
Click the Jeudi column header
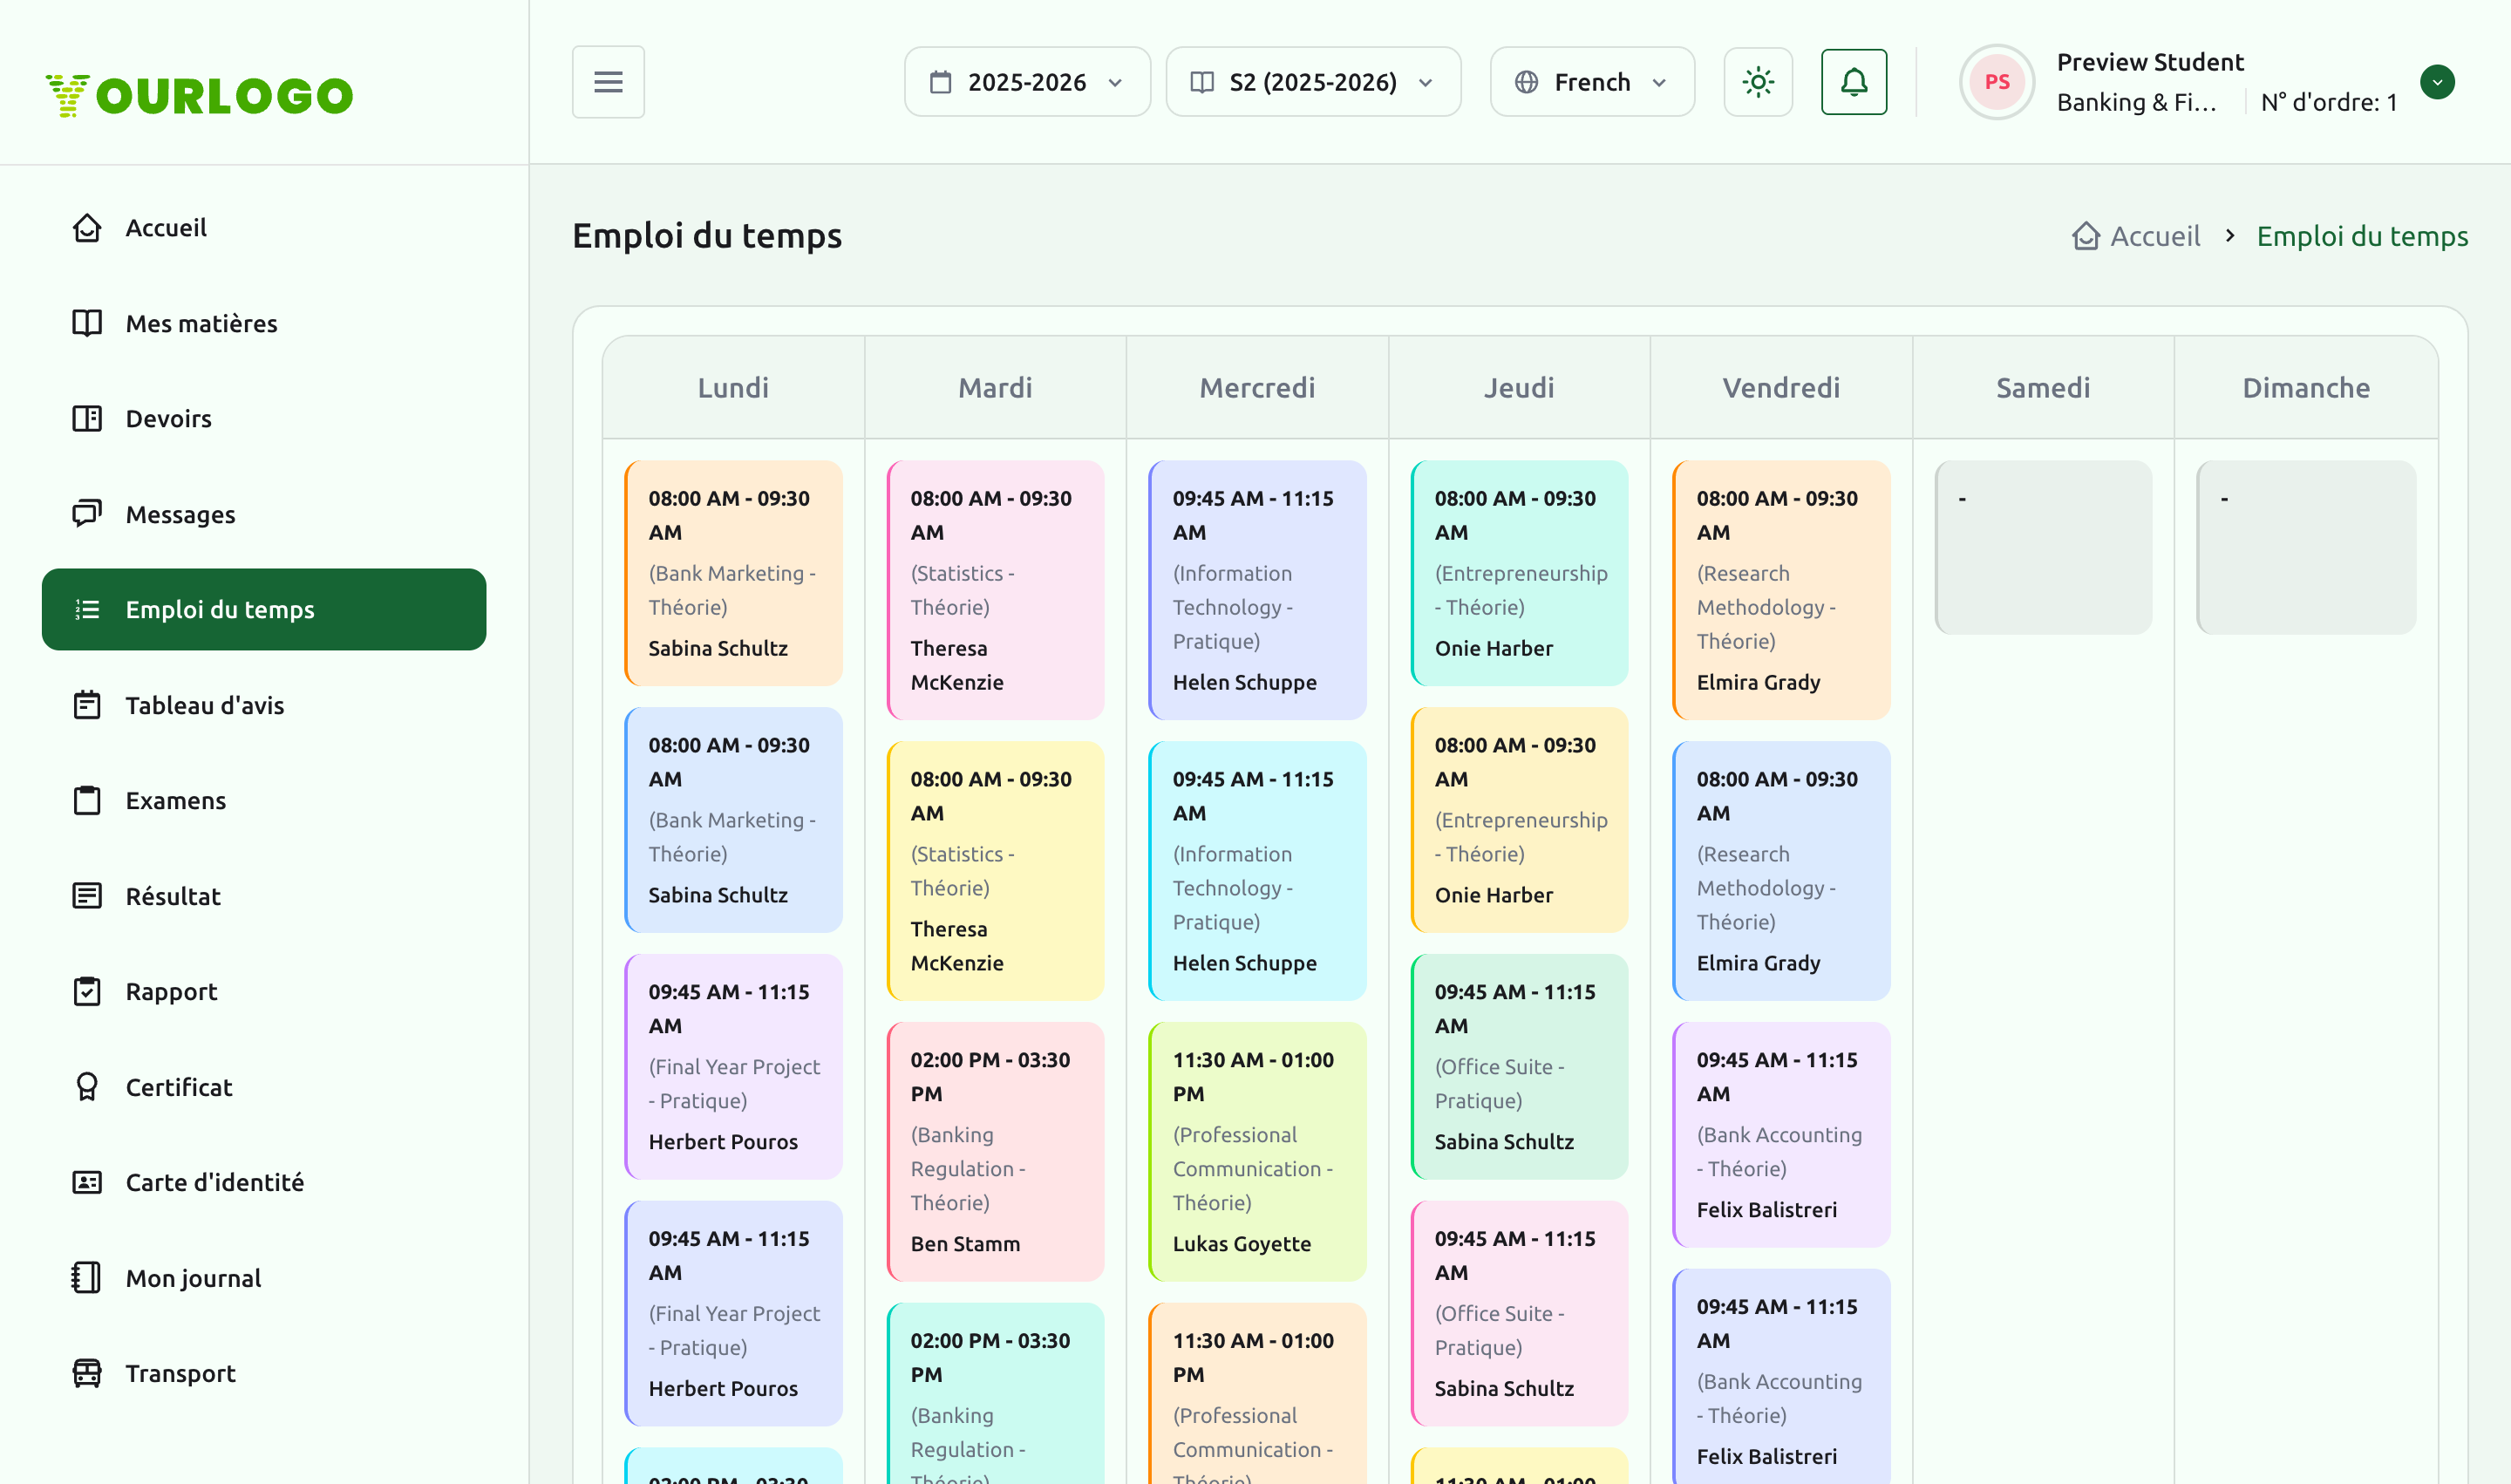pyautogui.click(x=1519, y=388)
